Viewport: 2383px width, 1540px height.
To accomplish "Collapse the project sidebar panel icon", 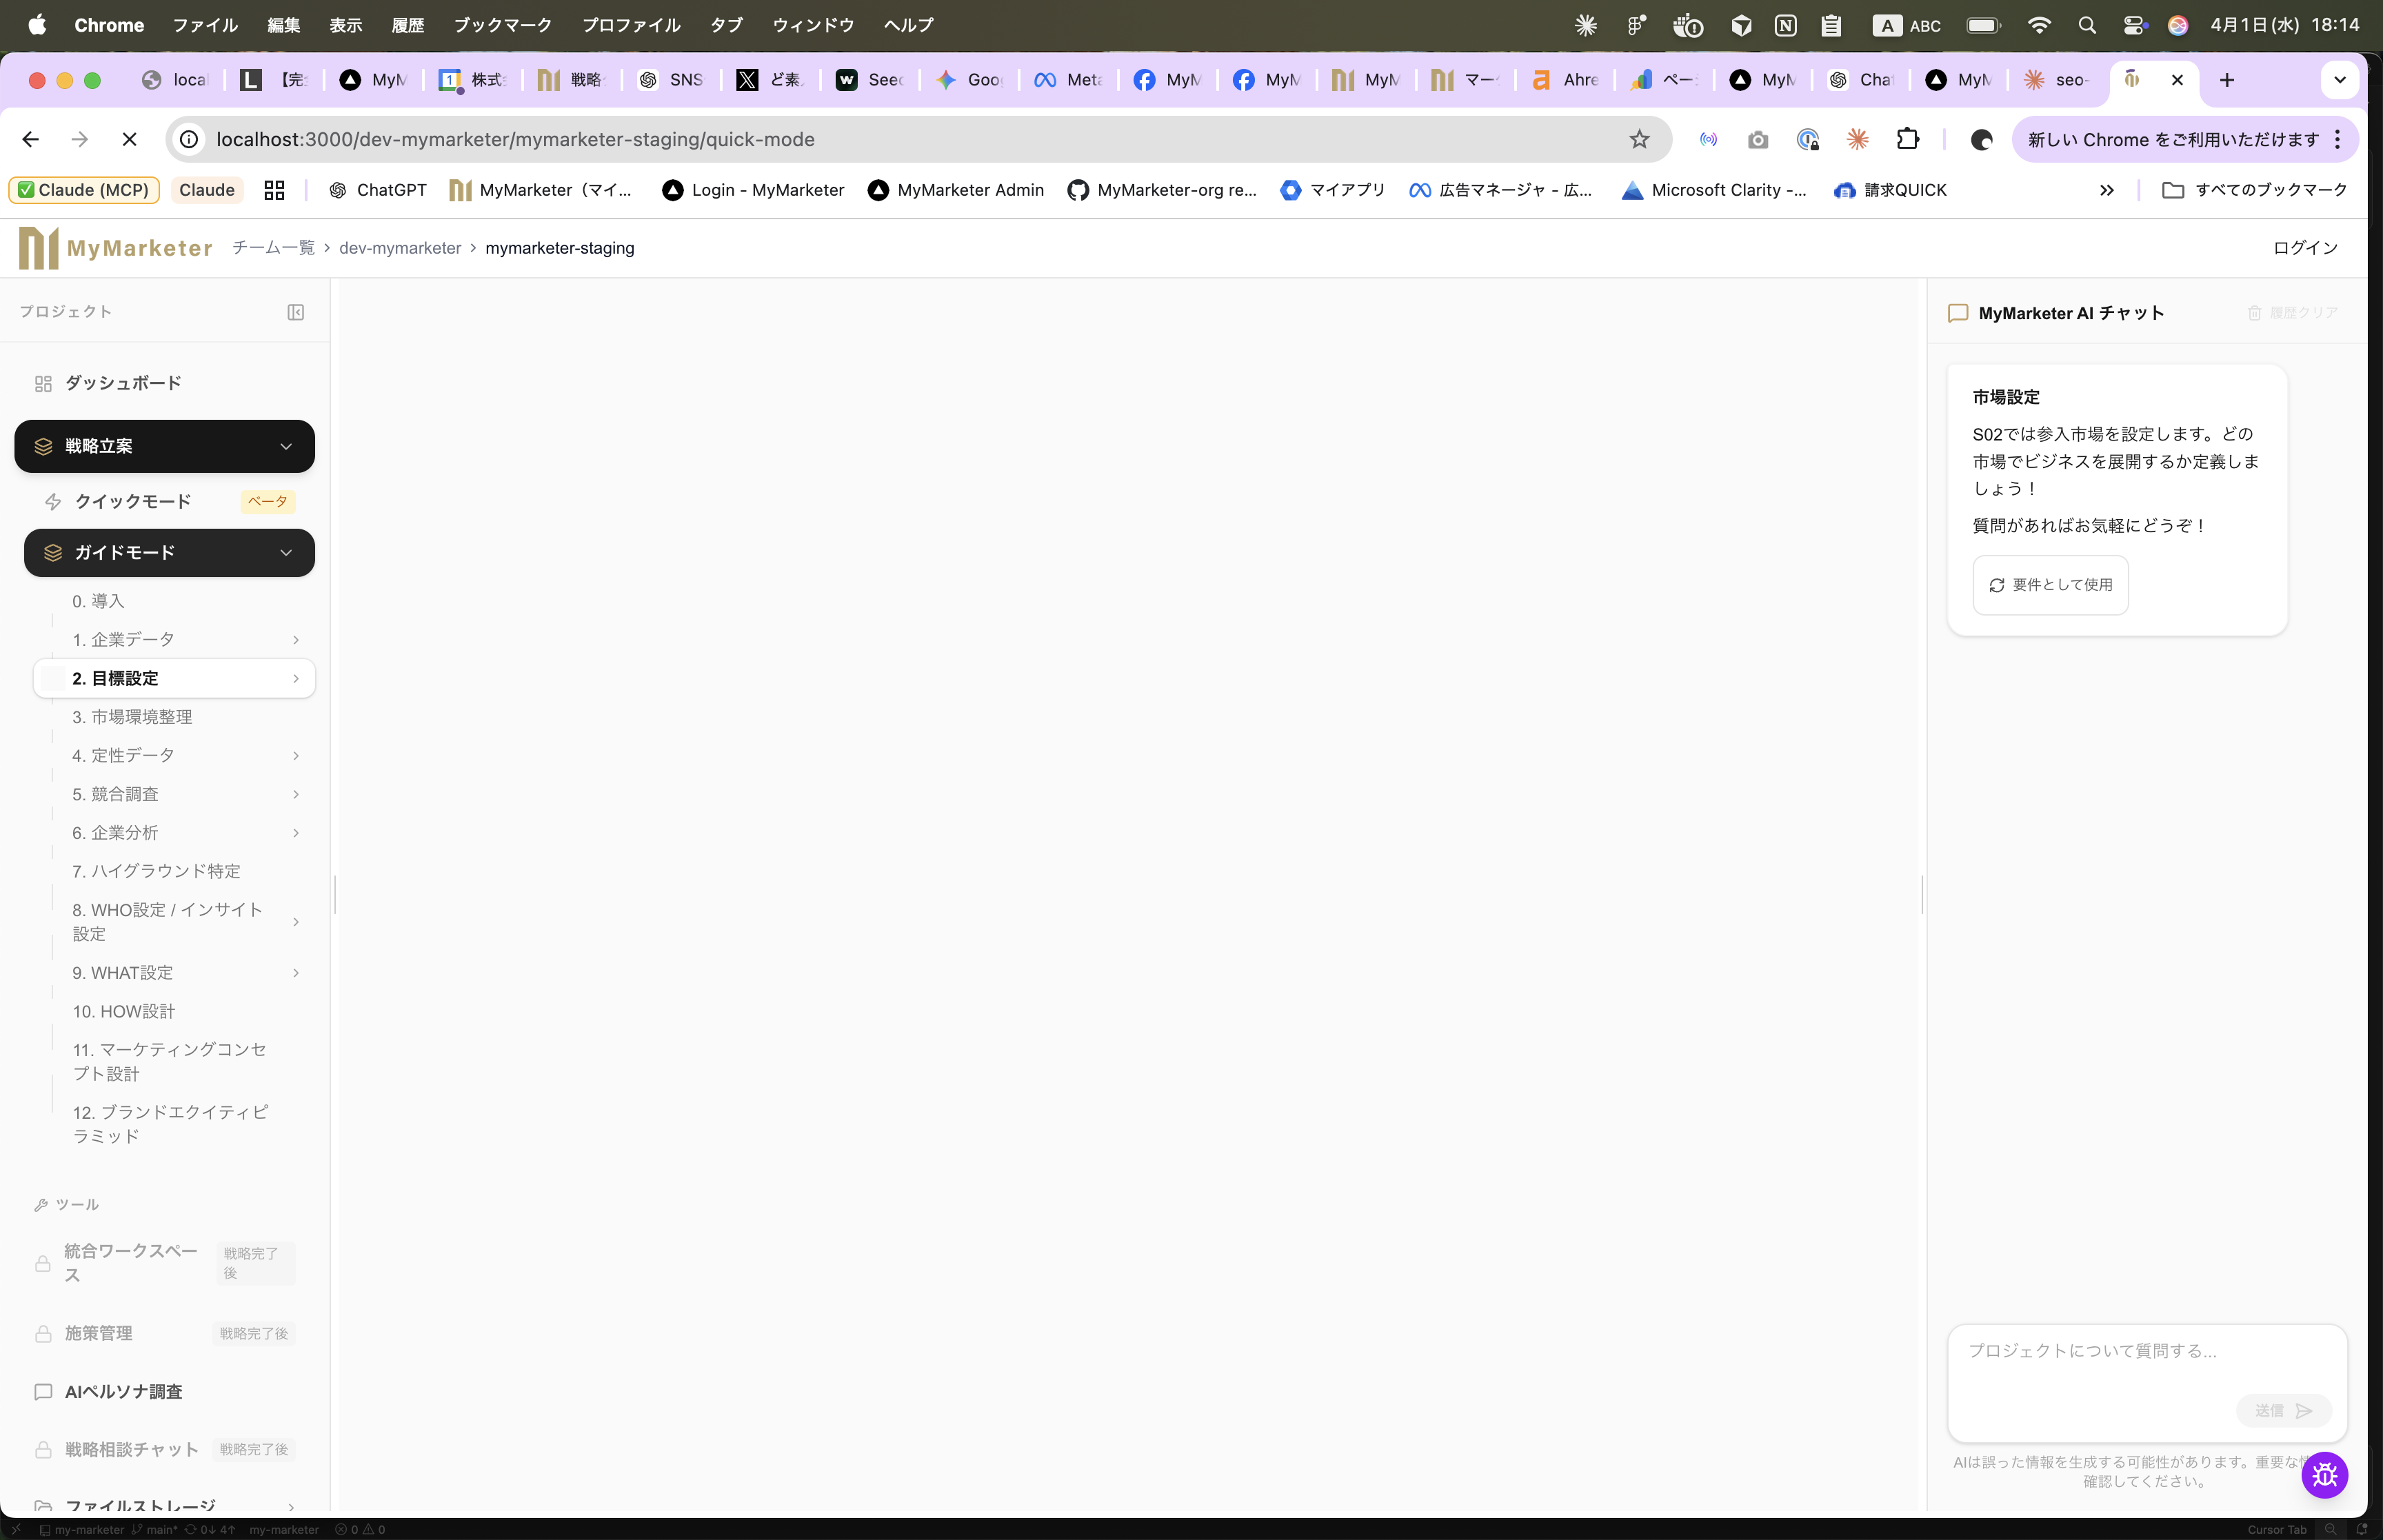I will coord(296,312).
